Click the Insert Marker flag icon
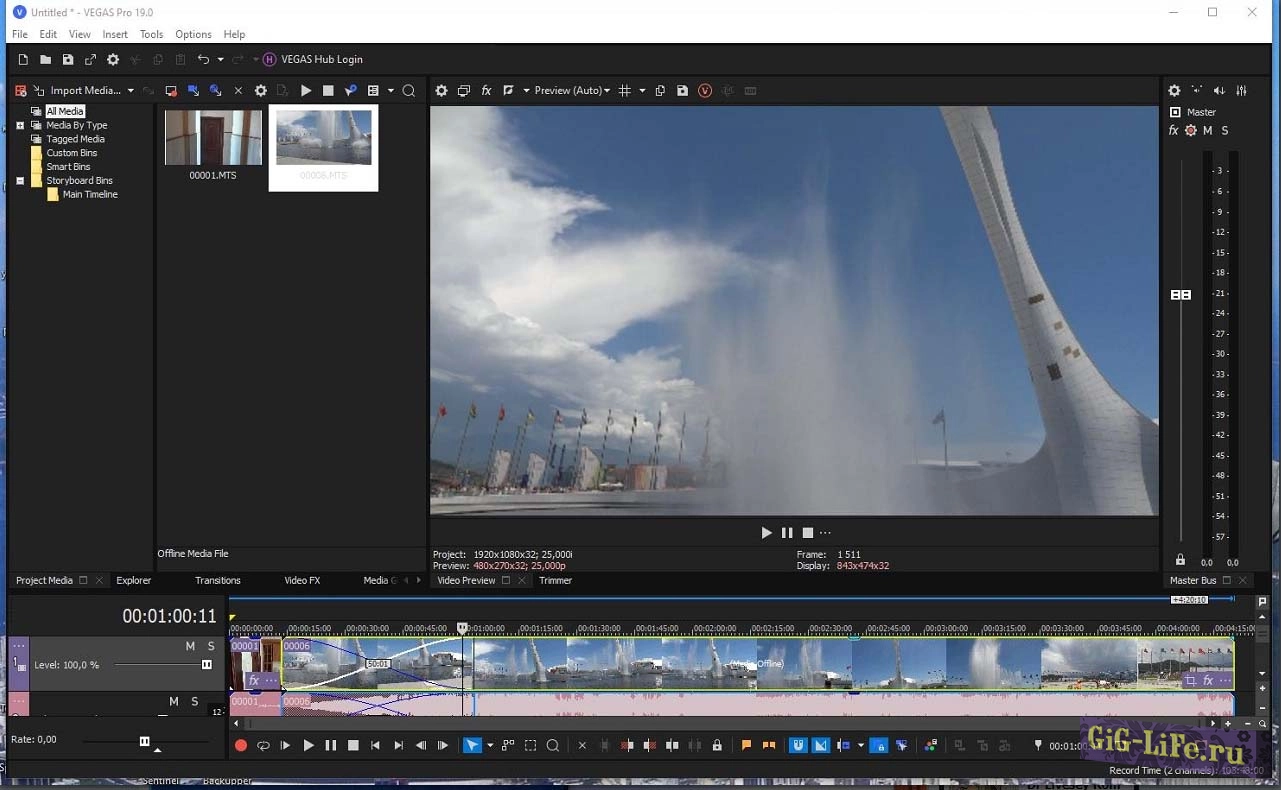 pyautogui.click(x=746, y=745)
